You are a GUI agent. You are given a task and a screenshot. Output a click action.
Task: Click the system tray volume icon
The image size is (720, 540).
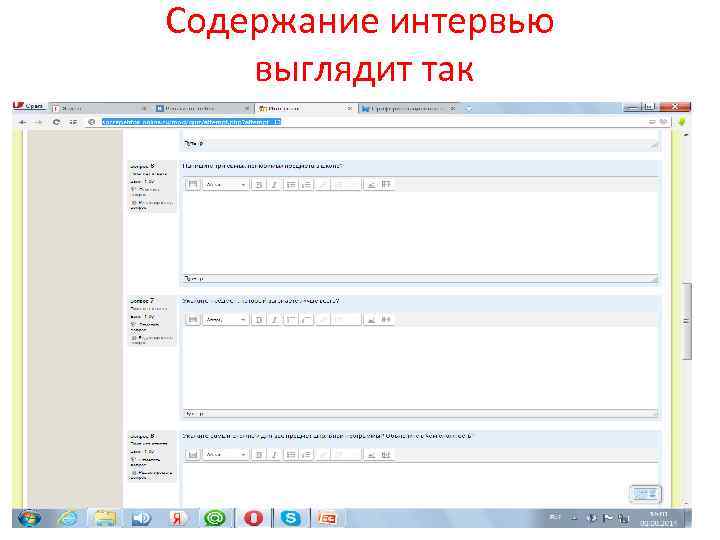coord(592,518)
